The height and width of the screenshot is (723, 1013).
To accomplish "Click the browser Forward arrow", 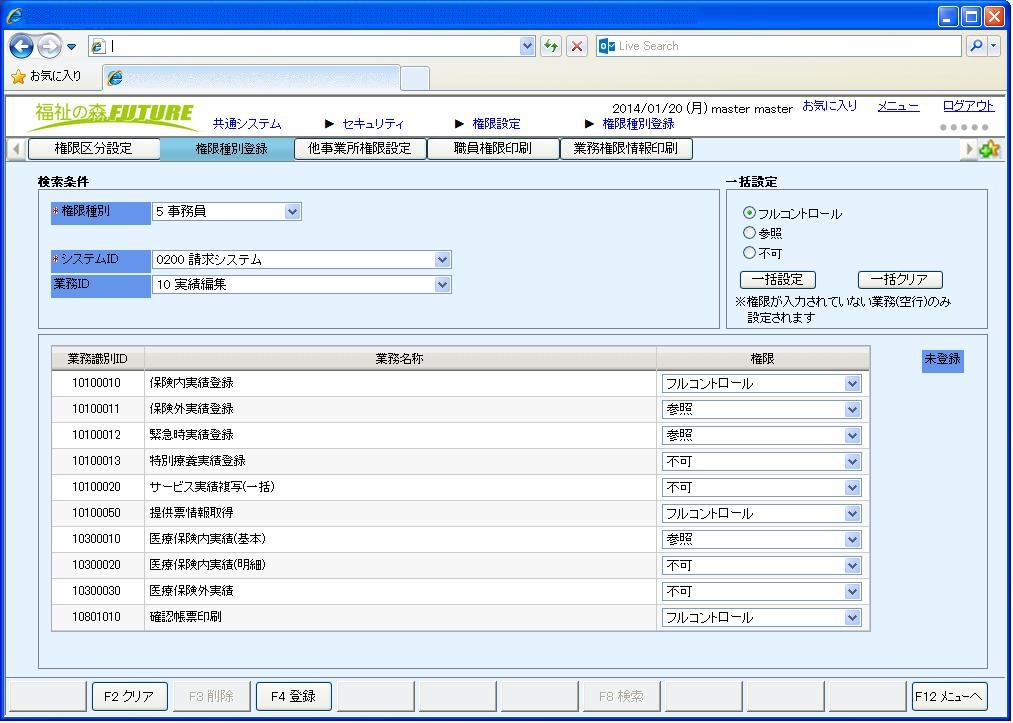I will 49,47.
